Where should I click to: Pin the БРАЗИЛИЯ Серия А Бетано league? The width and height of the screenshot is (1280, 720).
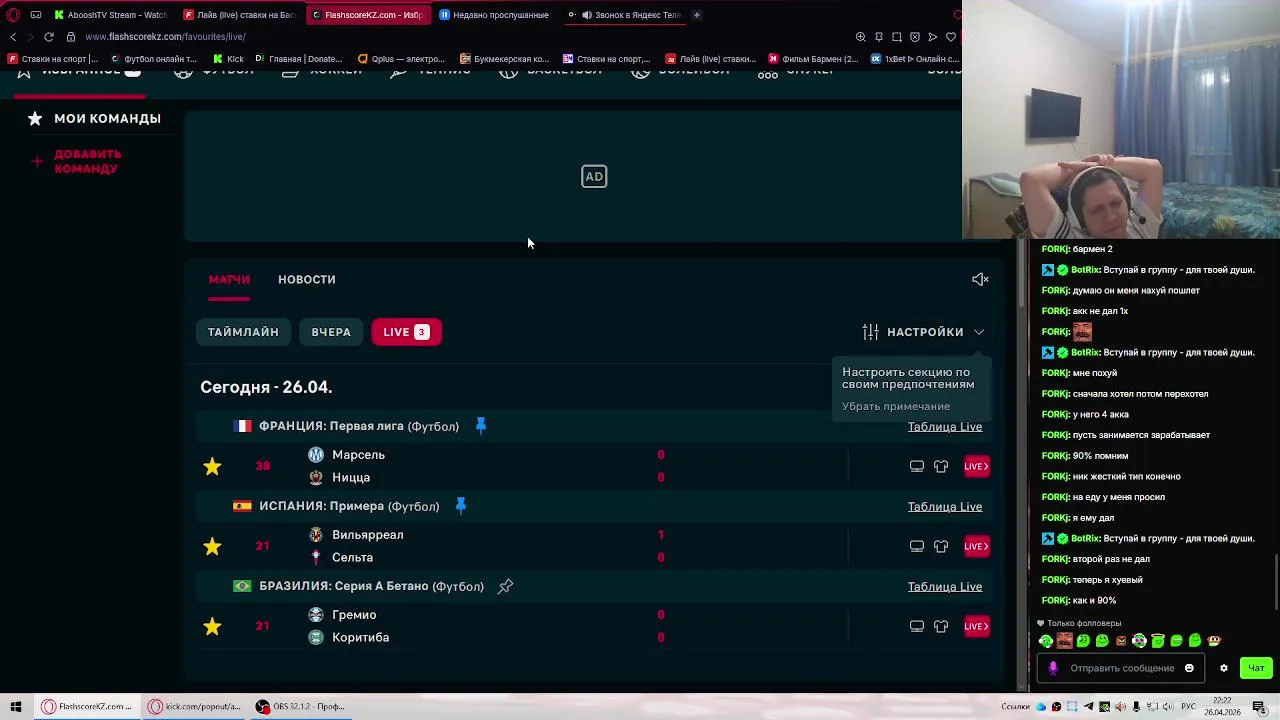coord(505,586)
